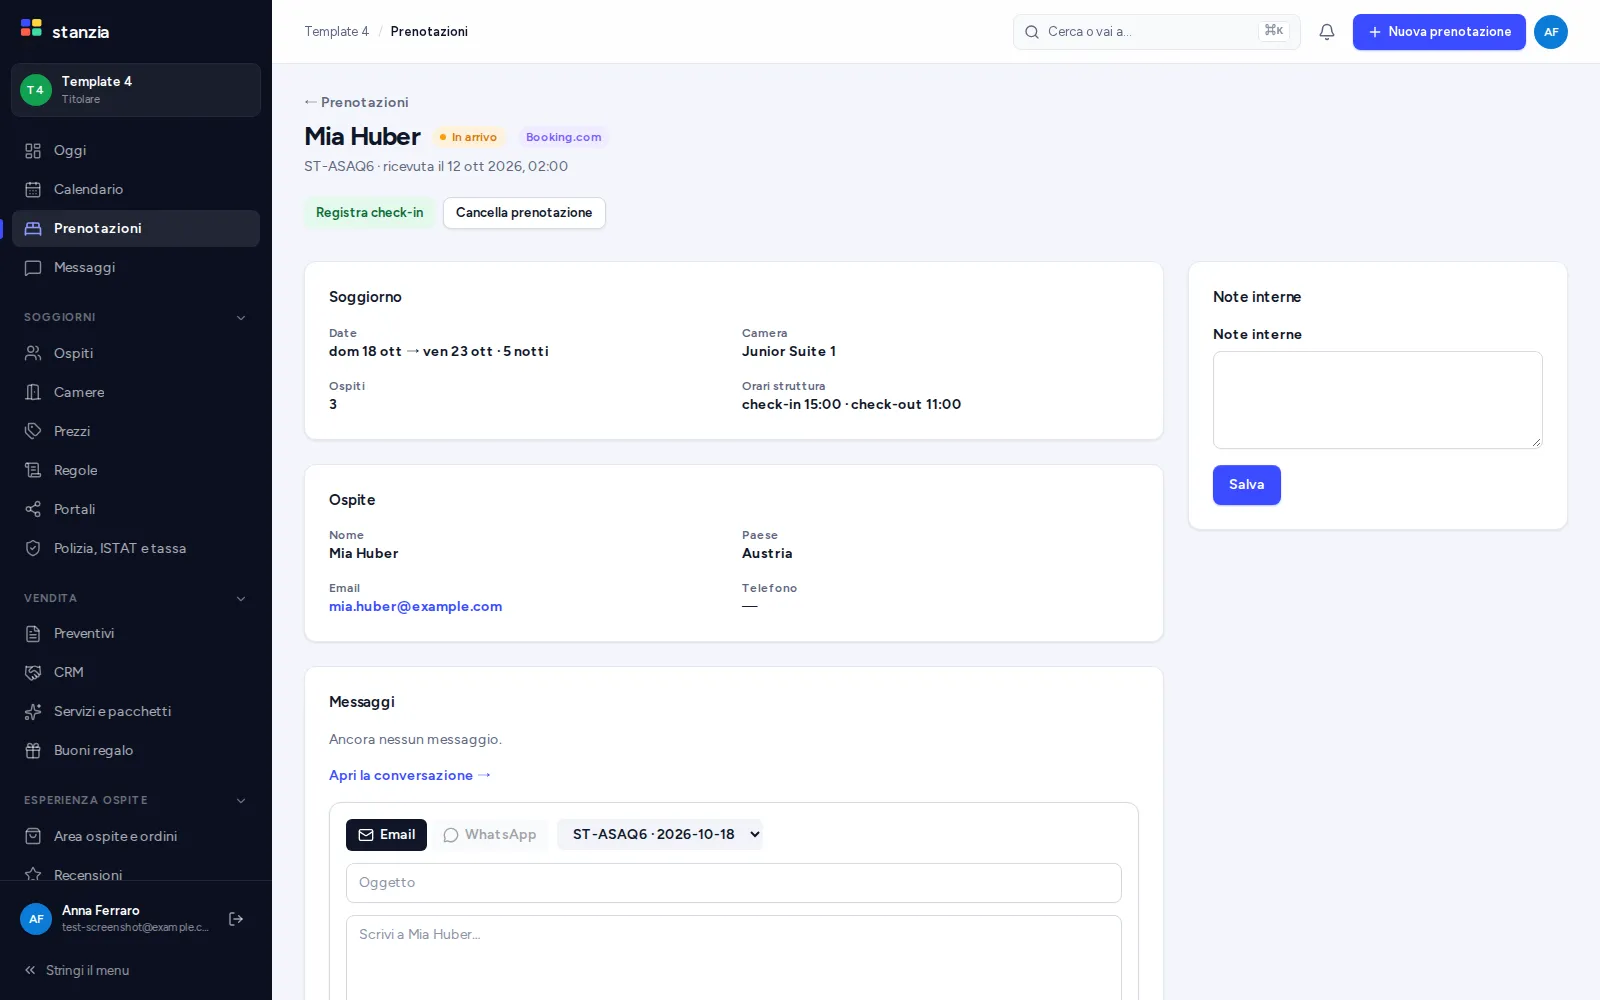Select Email as message channel
This screenshot has width=1600, height=1000.
(386, 835)
